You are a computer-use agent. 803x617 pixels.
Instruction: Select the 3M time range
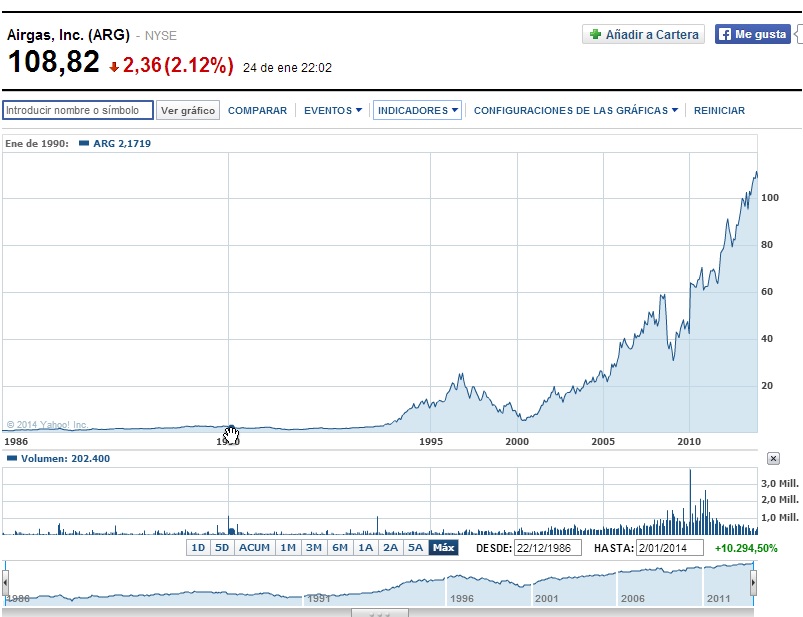(x=314, y=547)
